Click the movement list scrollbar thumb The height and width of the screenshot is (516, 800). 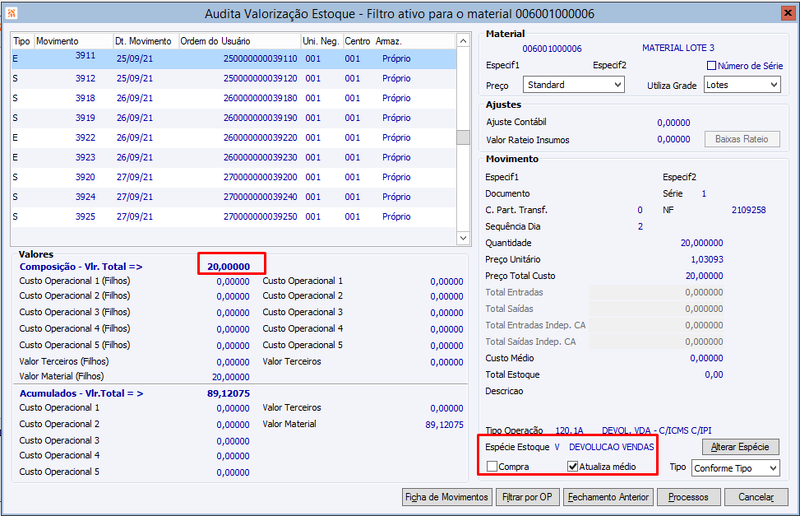pyautogui.click(x=463, y=138)
